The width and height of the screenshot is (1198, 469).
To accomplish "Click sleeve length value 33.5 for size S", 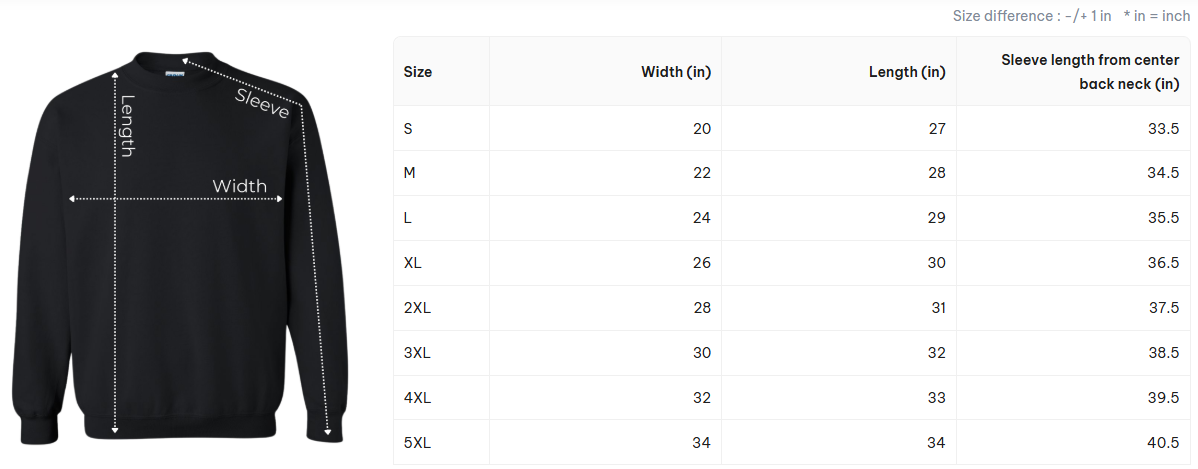I will pyautogui.click(x=1163, y=128).
